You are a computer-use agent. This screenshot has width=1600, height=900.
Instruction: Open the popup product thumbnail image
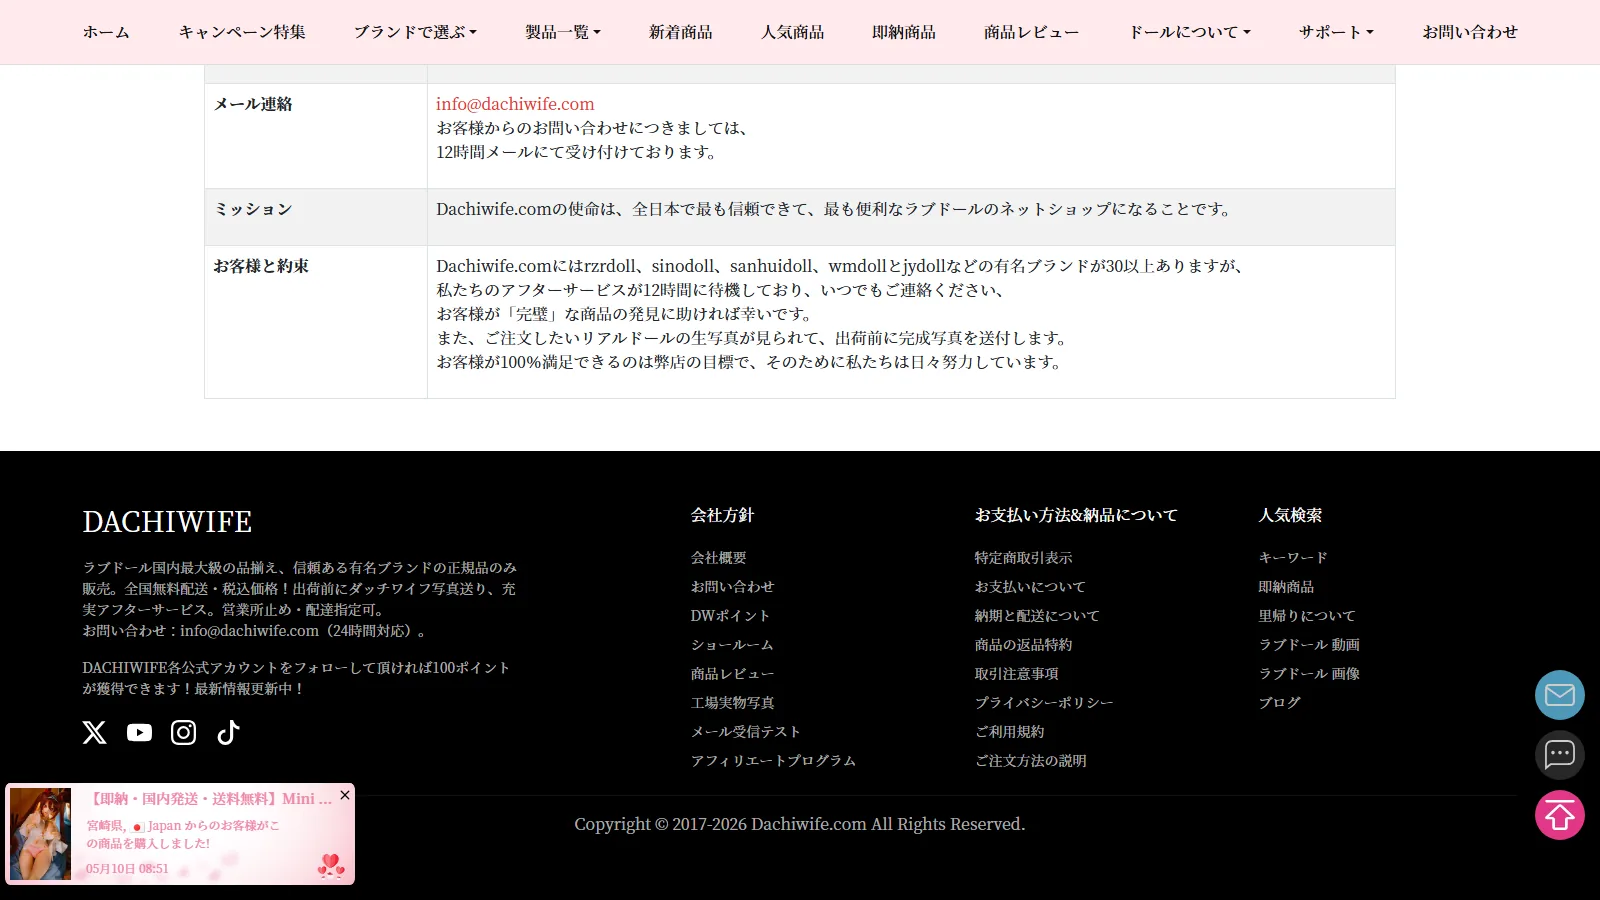pyautogui.click(x=40, y=834)
